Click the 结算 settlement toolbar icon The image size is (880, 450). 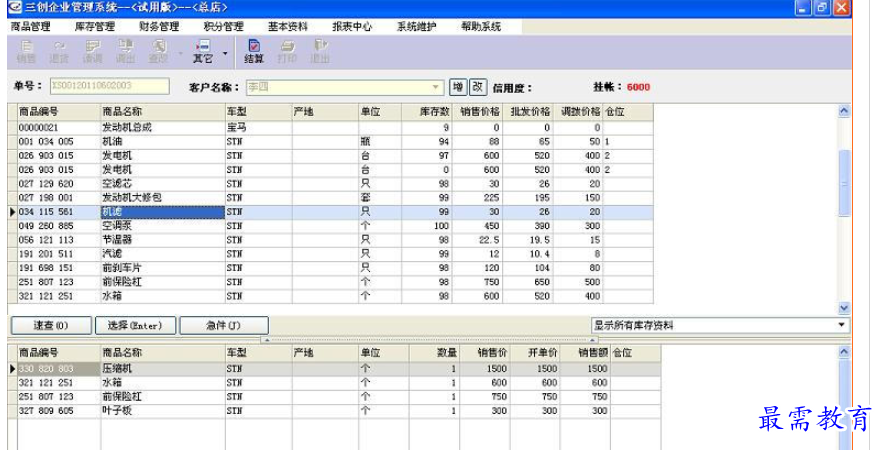click(254, 52)
